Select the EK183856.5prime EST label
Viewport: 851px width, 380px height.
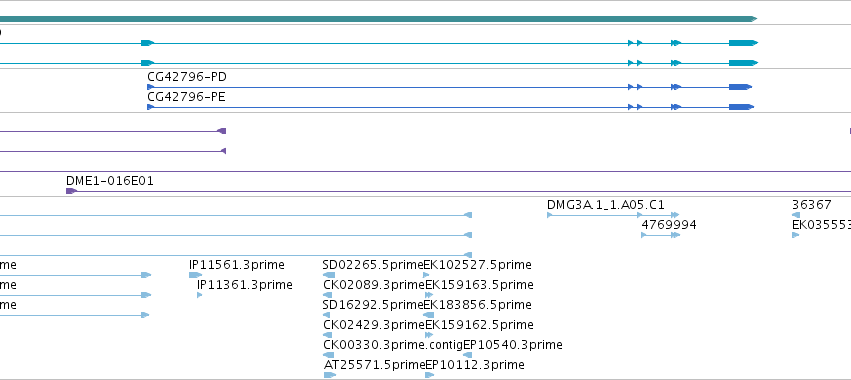pos(478,305)
